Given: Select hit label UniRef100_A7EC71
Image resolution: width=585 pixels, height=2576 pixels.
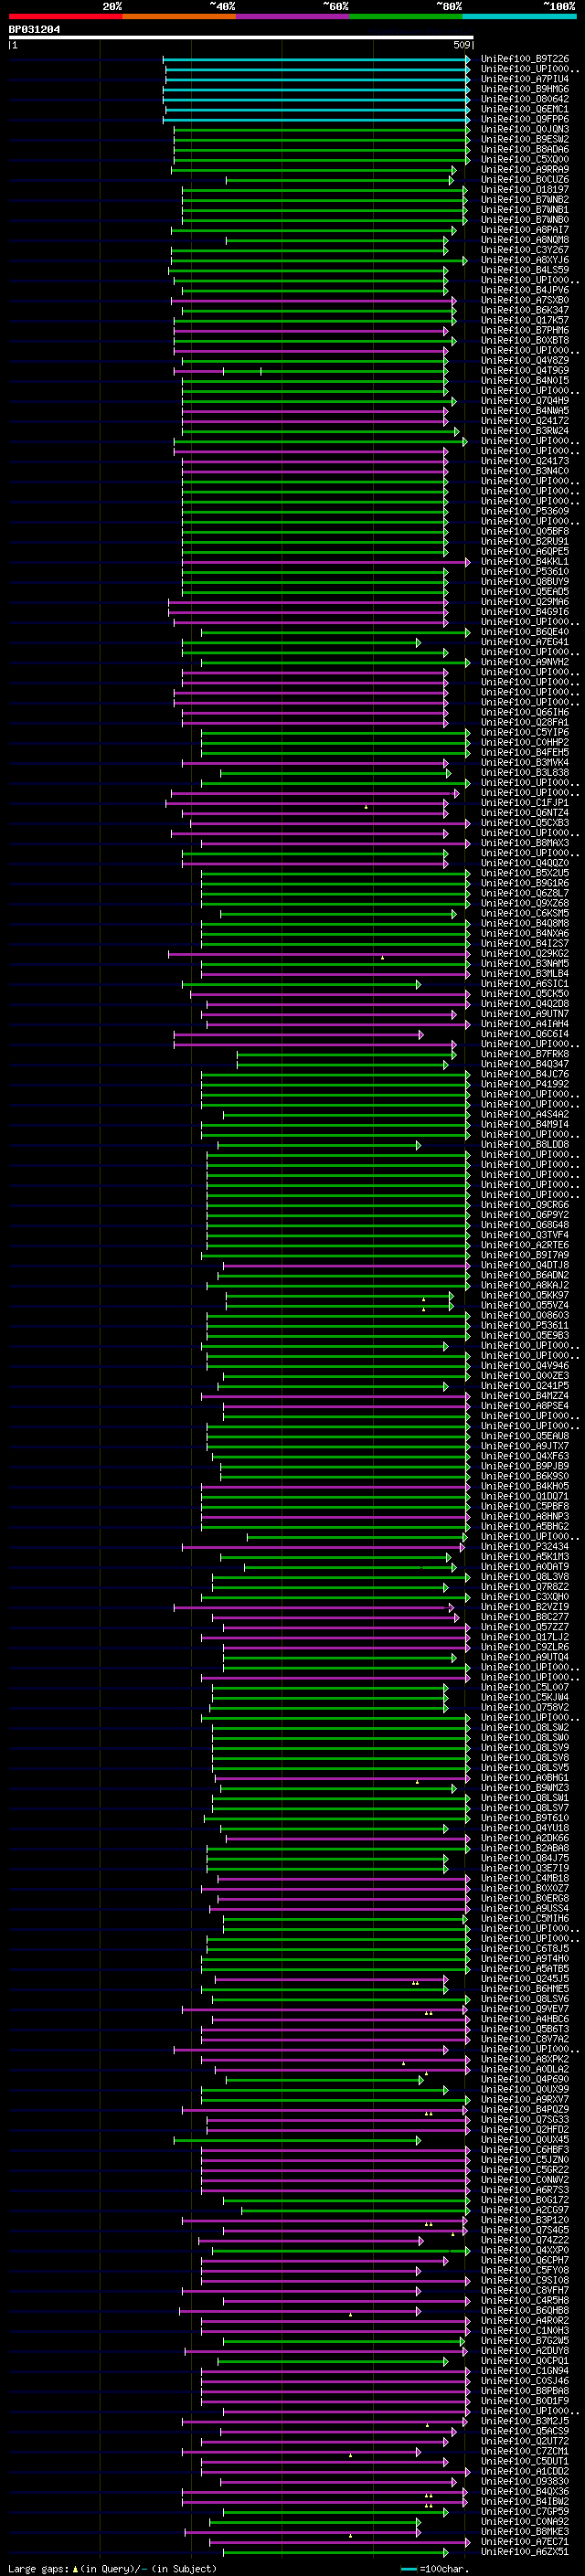Looking at the screenshot, I should pos(525,2541).
